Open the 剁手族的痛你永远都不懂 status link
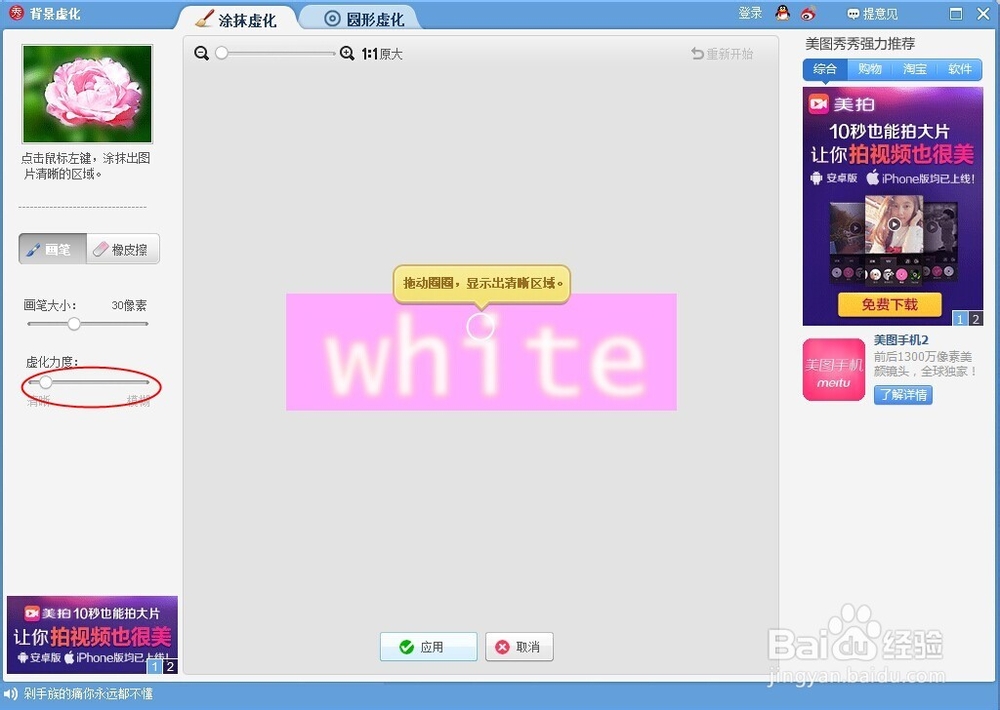The image size is (1000, 710). (88, 693)
